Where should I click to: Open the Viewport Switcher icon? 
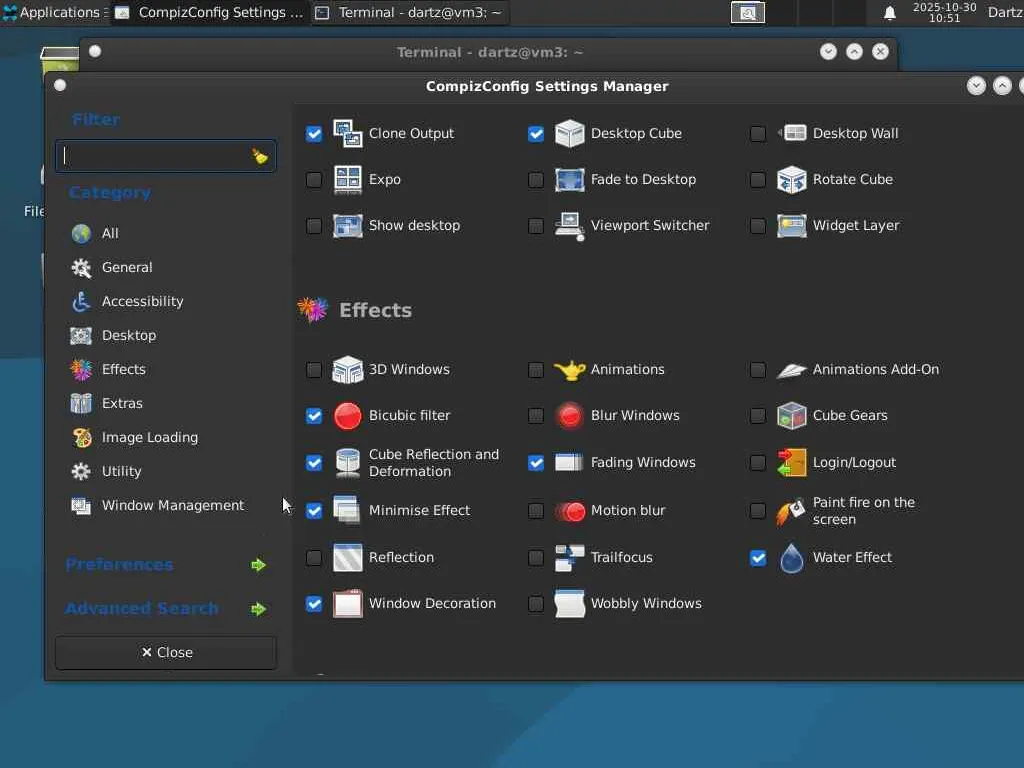(x=569, y=225)
